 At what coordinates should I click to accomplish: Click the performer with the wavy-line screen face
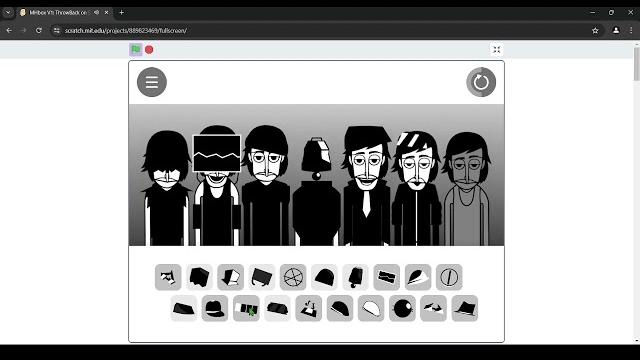click(x=217, y=186)
